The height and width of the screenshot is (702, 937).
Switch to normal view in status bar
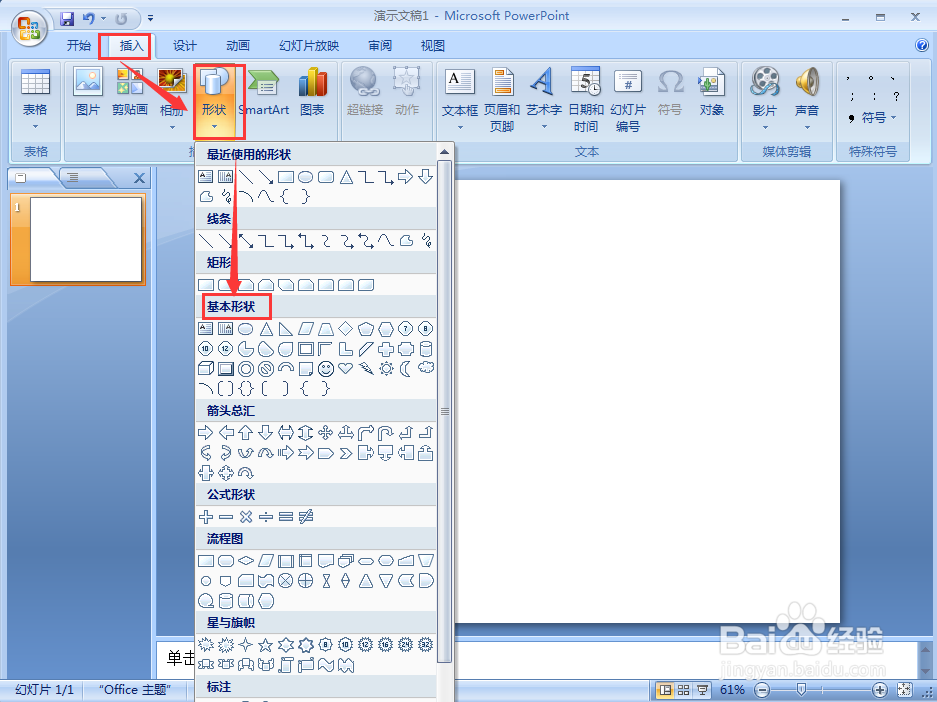[665, 690]
